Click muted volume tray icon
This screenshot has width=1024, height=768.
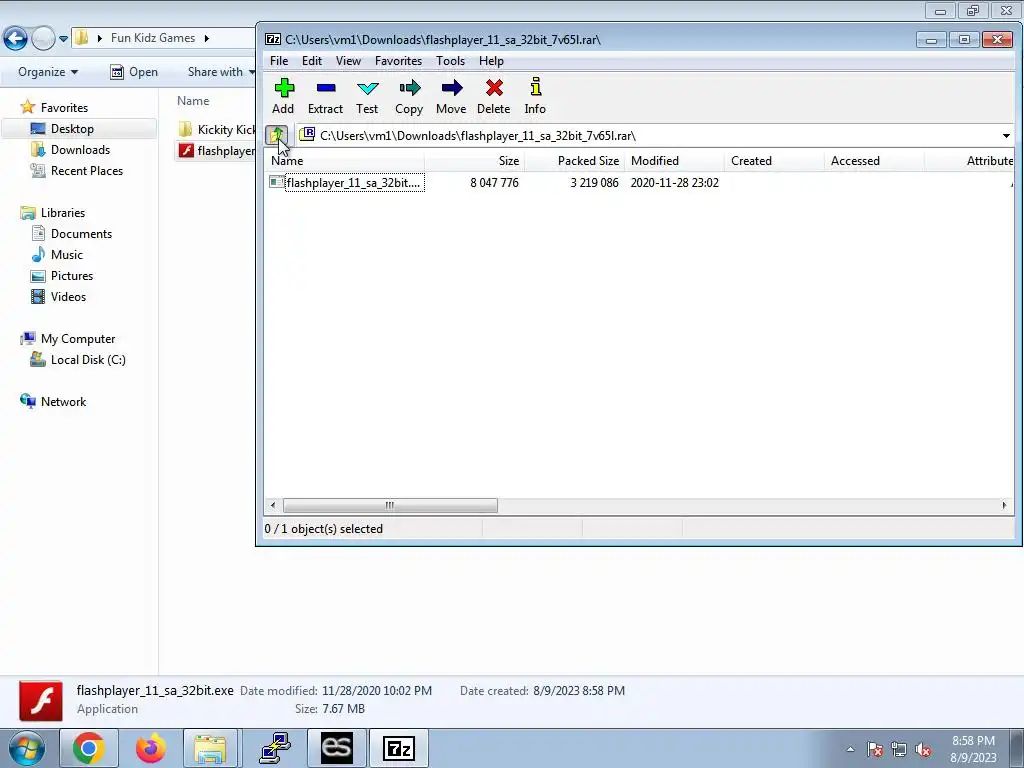pyautogui.click(x=923, y=750)
